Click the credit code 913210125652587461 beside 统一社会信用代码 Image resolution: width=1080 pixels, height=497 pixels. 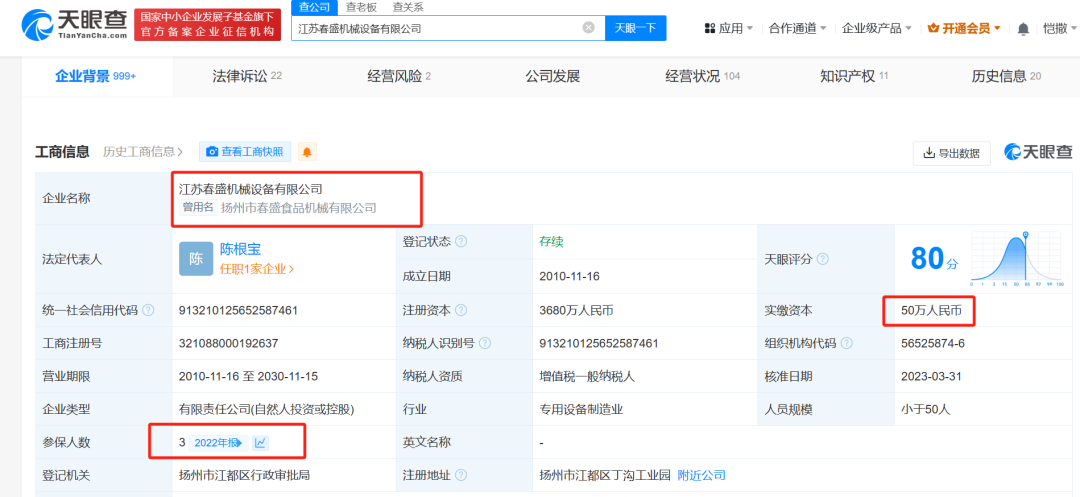tap(238, 310)
